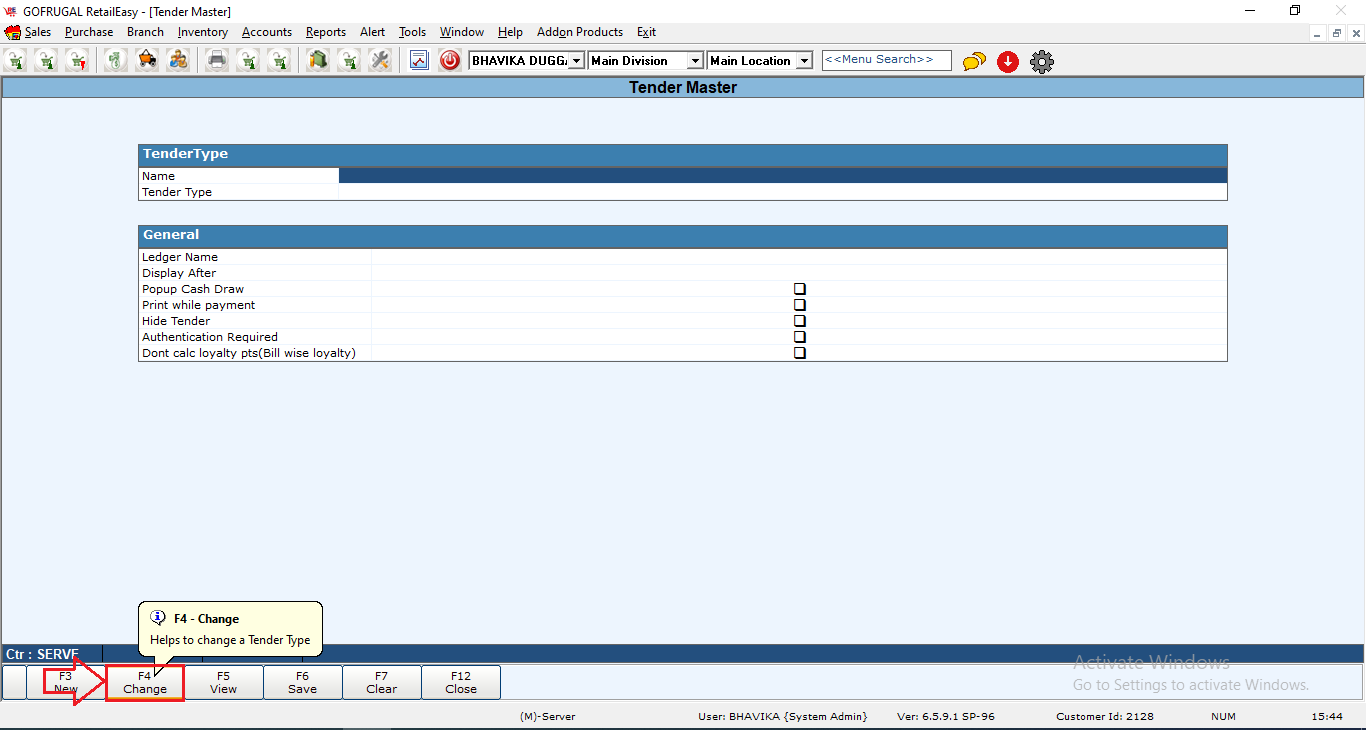The width and height of the screenshot is (1366, 730).
Task: Open the green inventory box toolbar icon
Action: [x=318, y=61]
